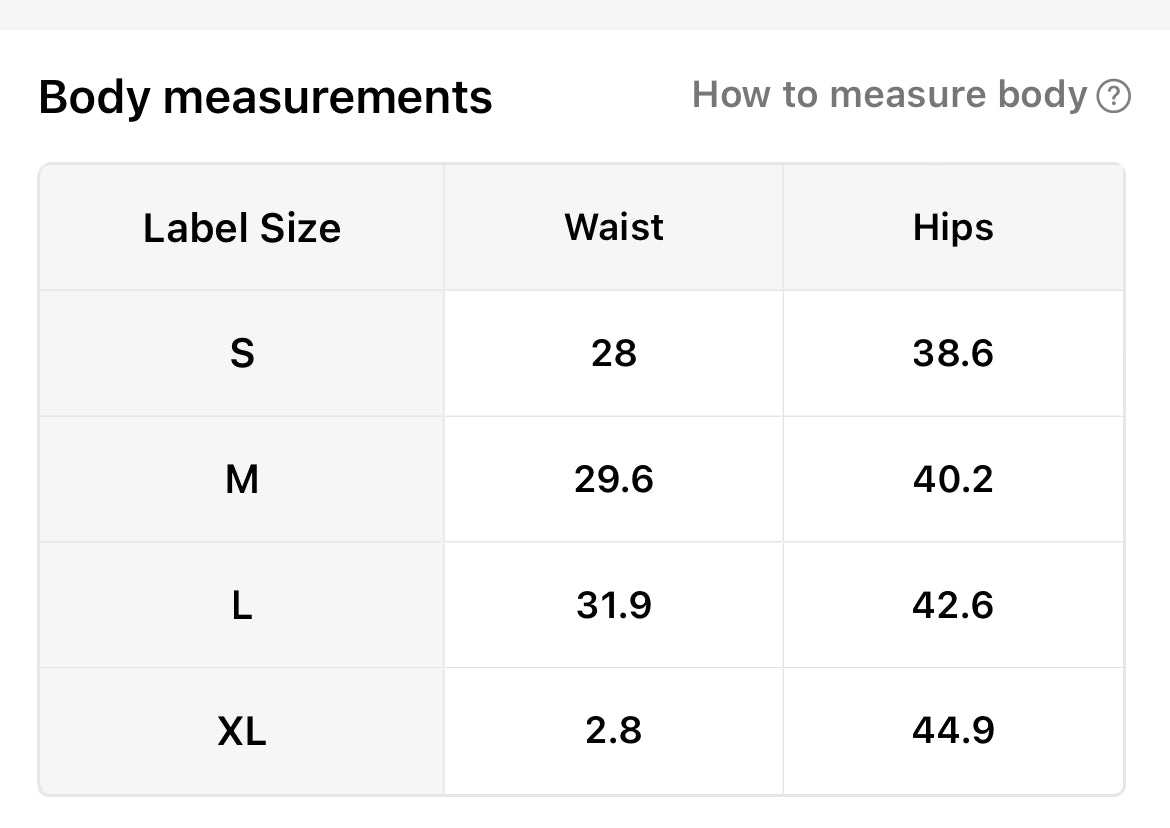Click the hips value 40.2
1170x828 pixels.
click(x=953, y=479)
